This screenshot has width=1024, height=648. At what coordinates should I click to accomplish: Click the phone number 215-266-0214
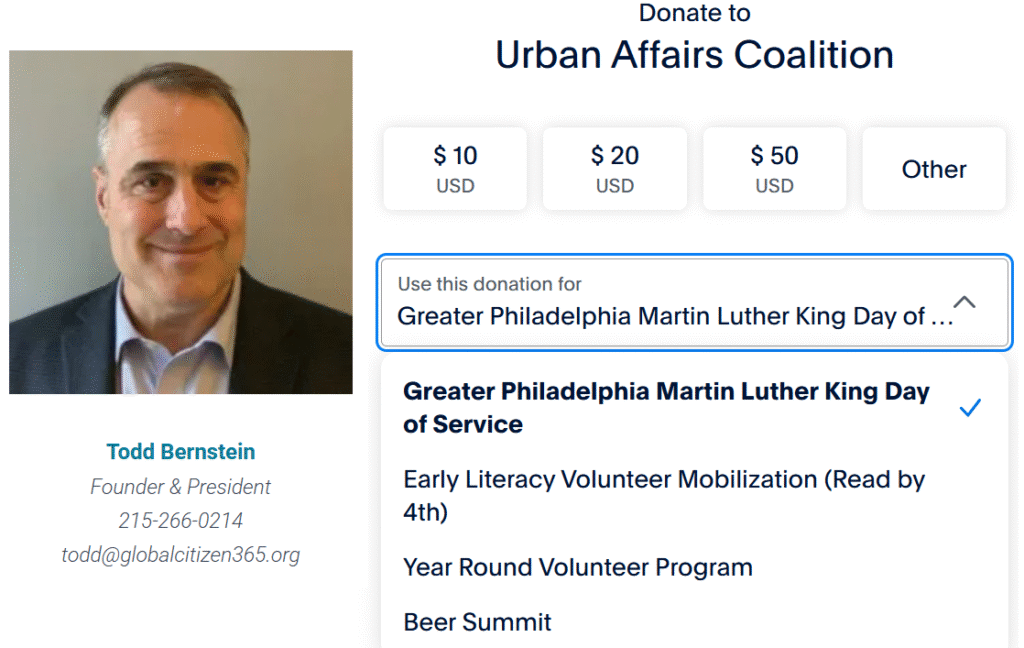click(181, 521)
